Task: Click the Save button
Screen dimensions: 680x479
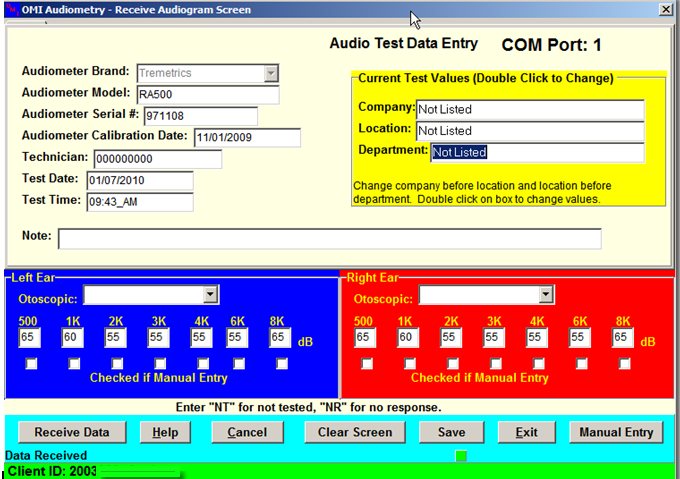Action: tap(451, 432)
